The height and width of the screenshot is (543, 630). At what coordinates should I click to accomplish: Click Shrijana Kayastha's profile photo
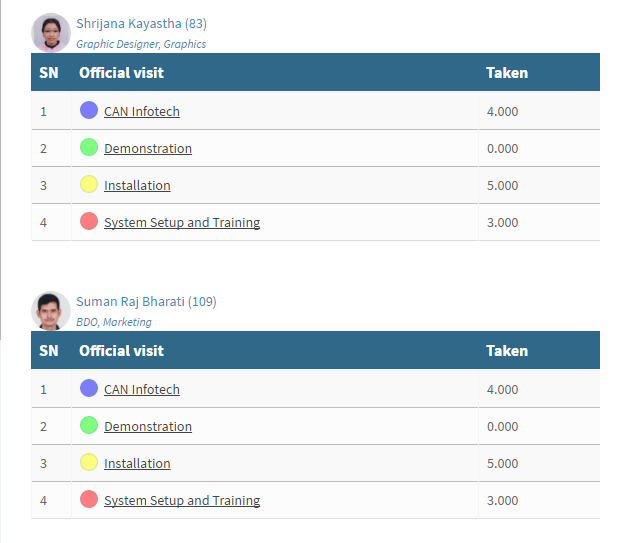(x=51, y=33)
